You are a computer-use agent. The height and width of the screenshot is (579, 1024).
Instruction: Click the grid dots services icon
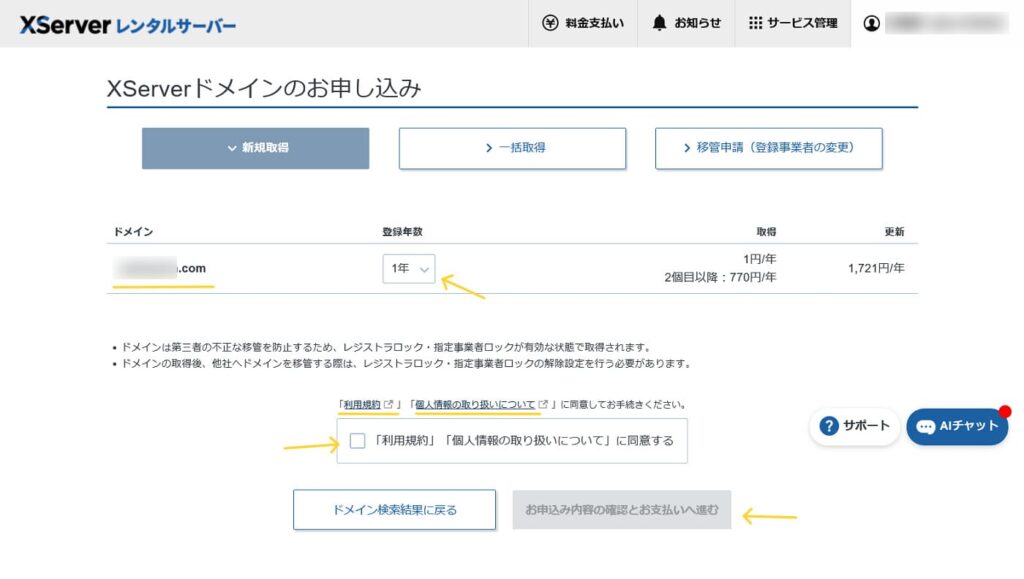pos(756,23)
